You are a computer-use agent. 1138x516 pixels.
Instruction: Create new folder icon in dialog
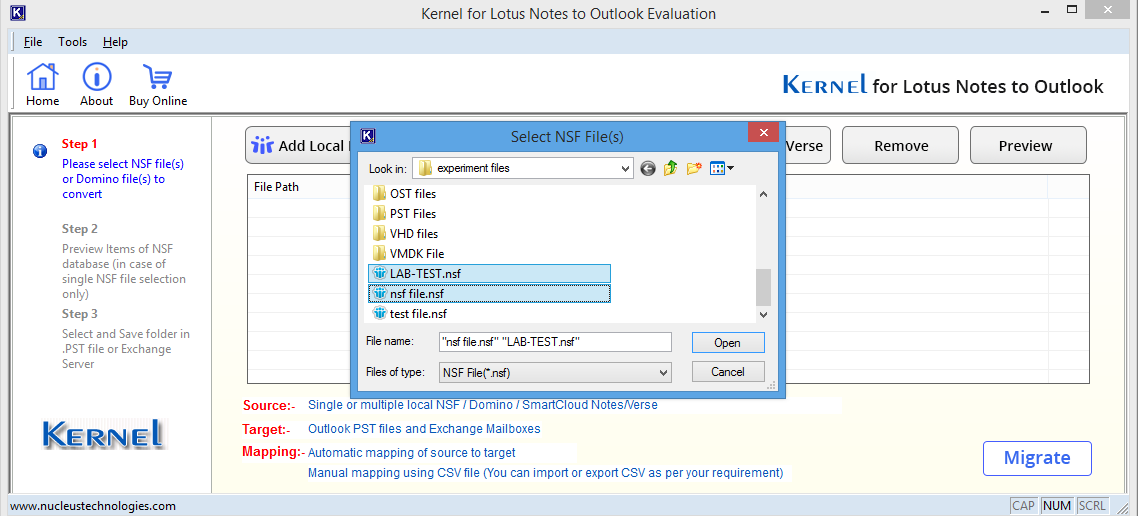click(694, 168)
